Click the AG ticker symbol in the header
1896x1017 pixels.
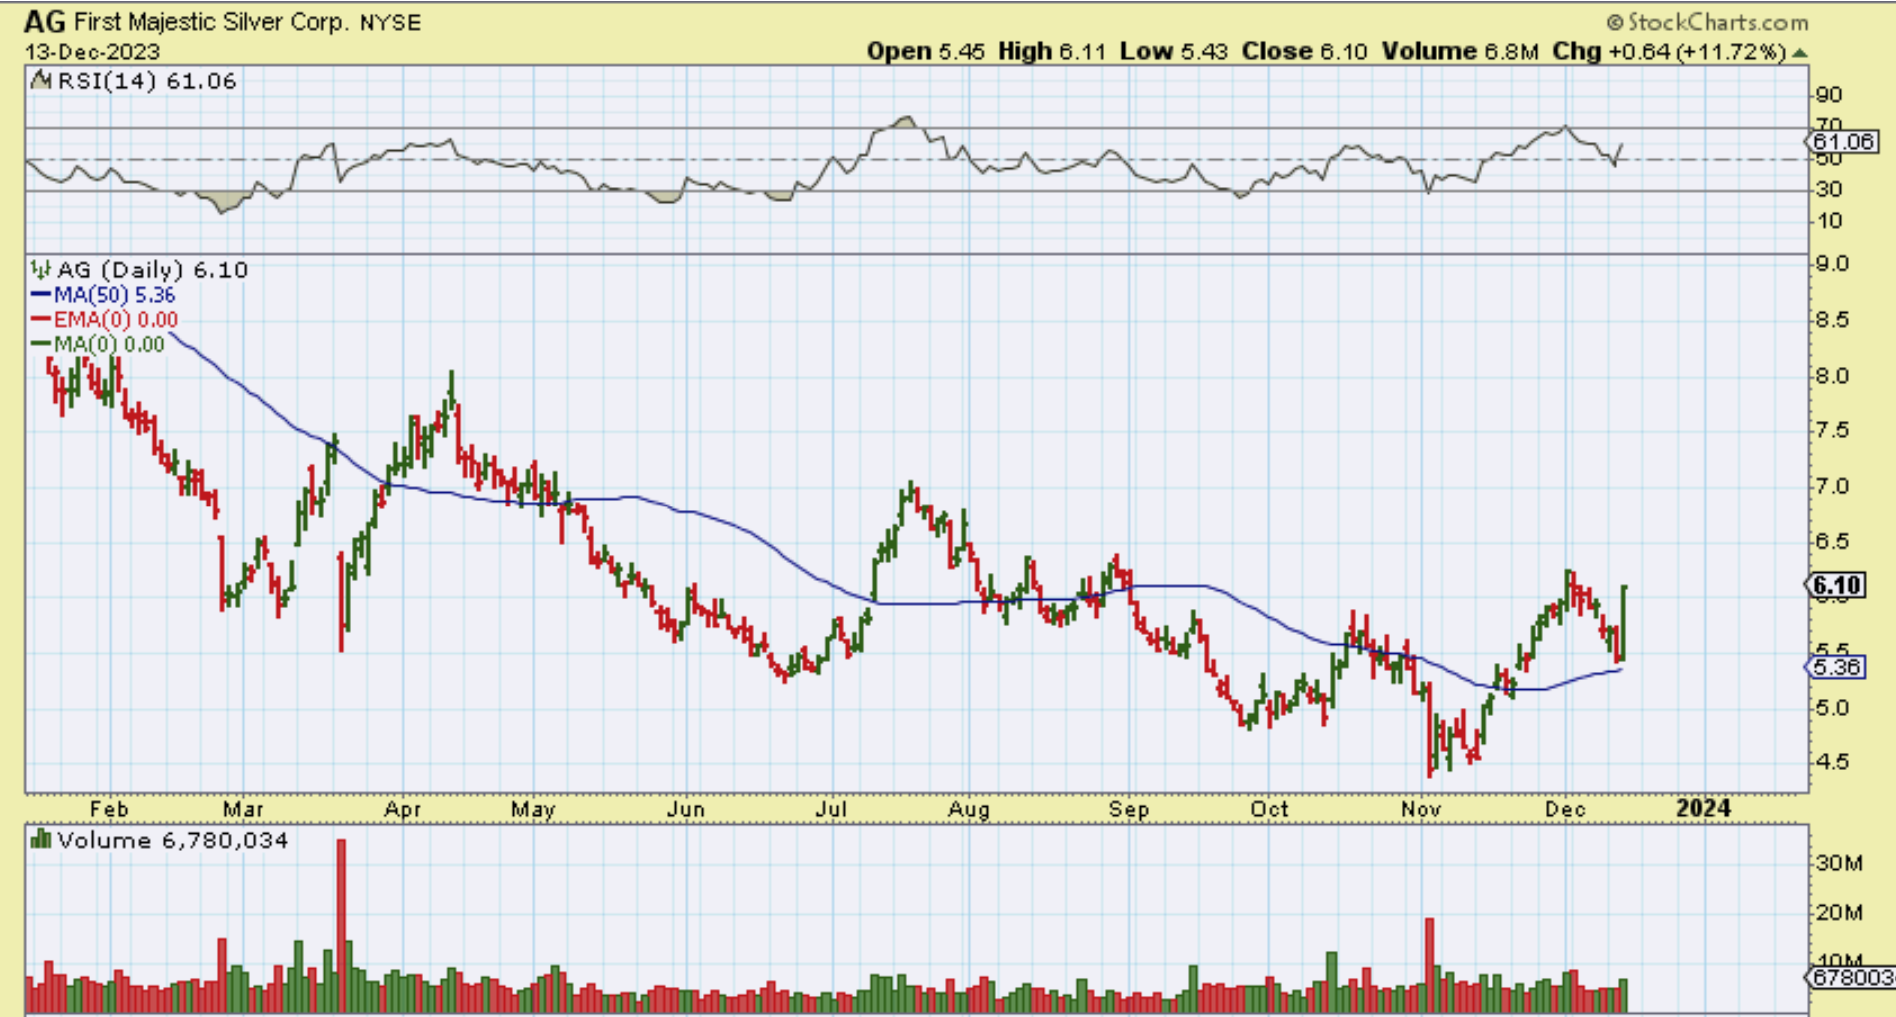45,21
